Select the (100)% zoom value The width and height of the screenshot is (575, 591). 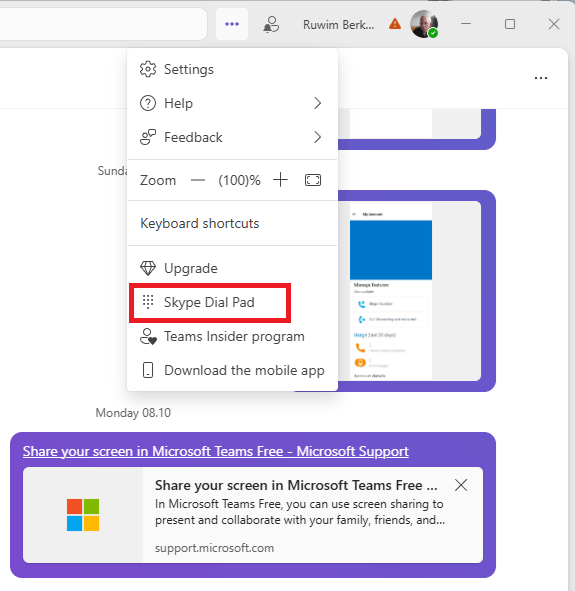239,180
